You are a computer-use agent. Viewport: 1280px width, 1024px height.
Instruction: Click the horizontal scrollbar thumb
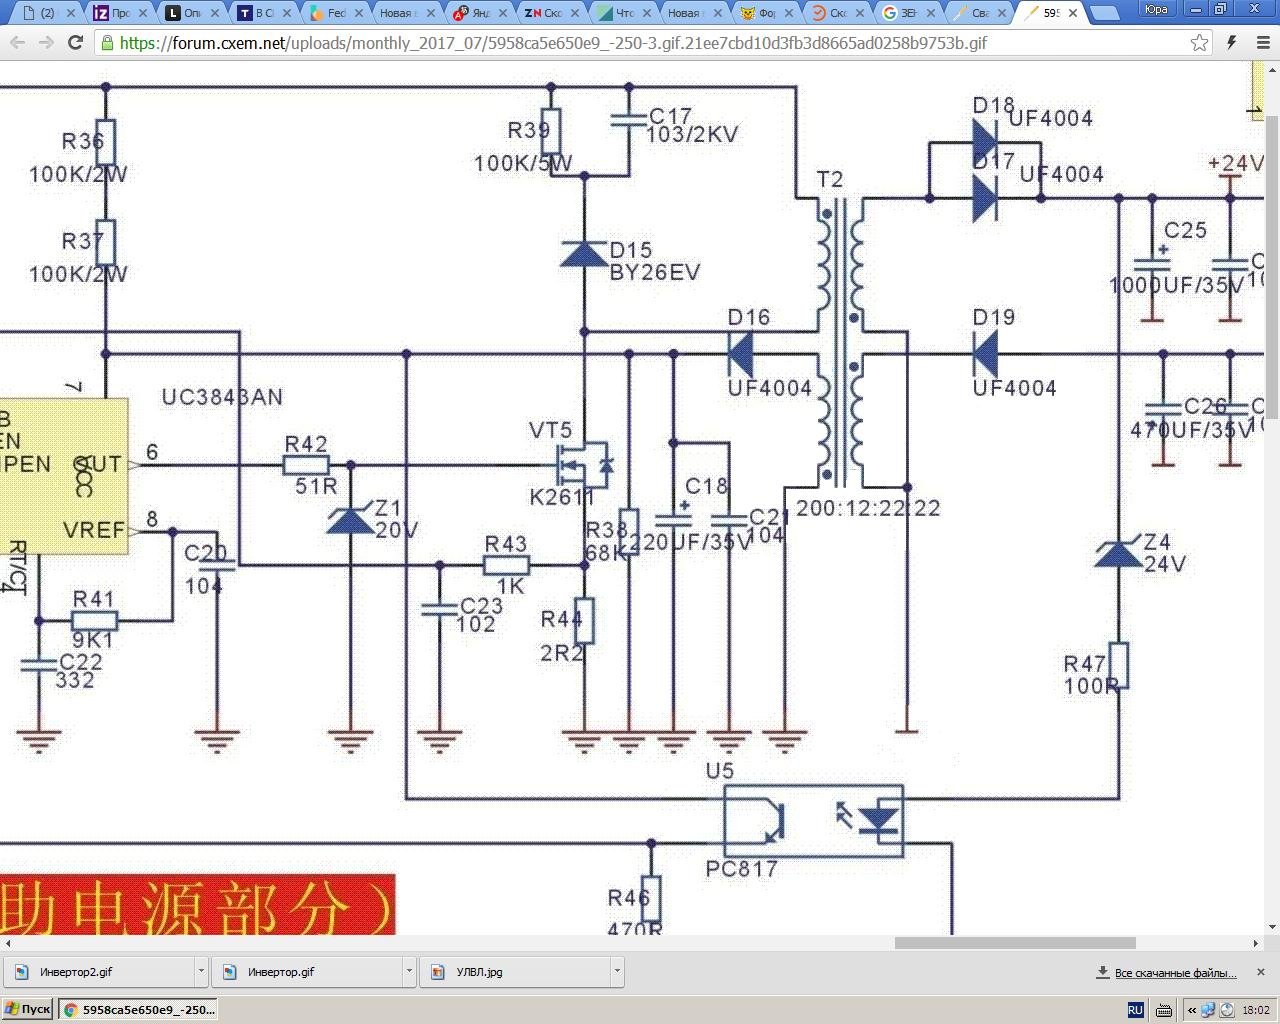pyautogui.click(x=1015, y=943)
